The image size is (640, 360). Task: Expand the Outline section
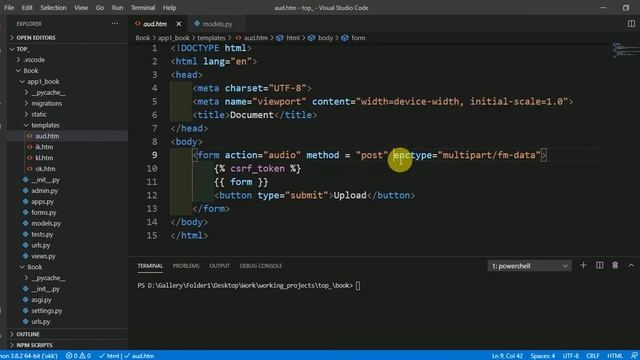[67, 334]
